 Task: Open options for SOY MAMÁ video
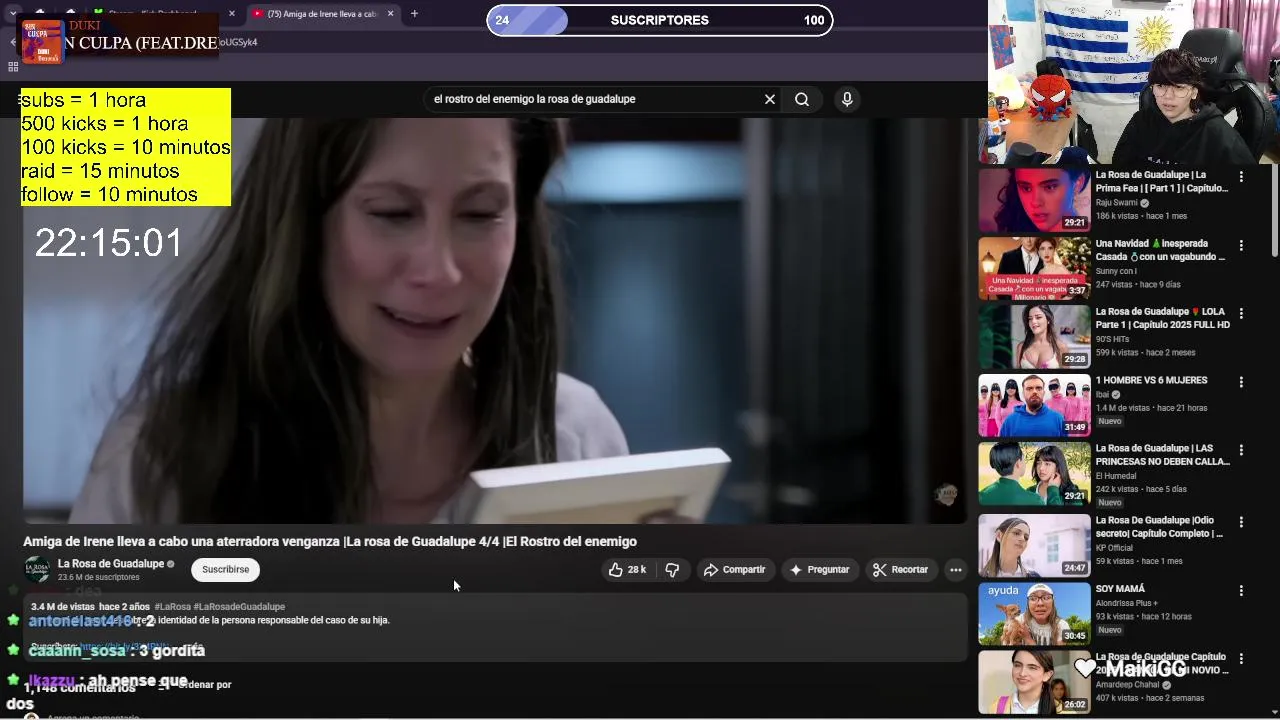[1241, 590]
